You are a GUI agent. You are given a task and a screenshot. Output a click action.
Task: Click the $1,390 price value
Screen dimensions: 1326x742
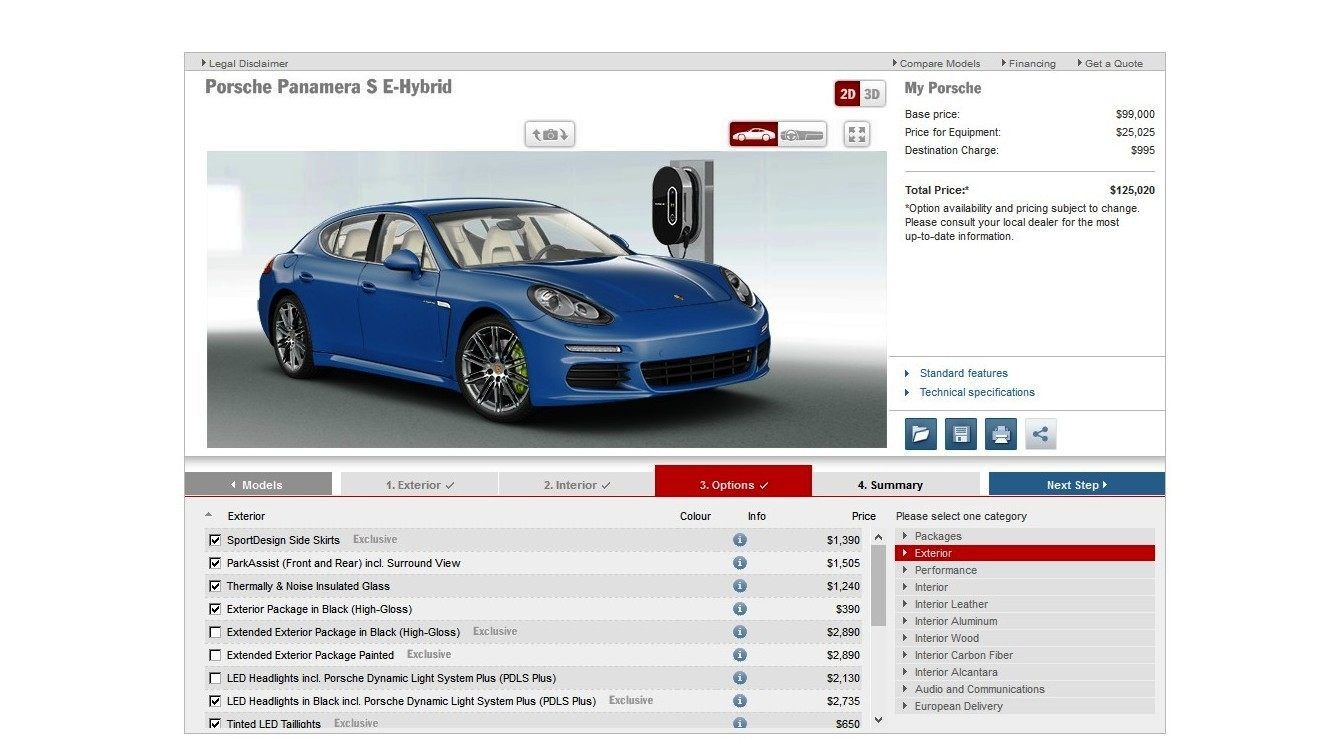[843, 540]
